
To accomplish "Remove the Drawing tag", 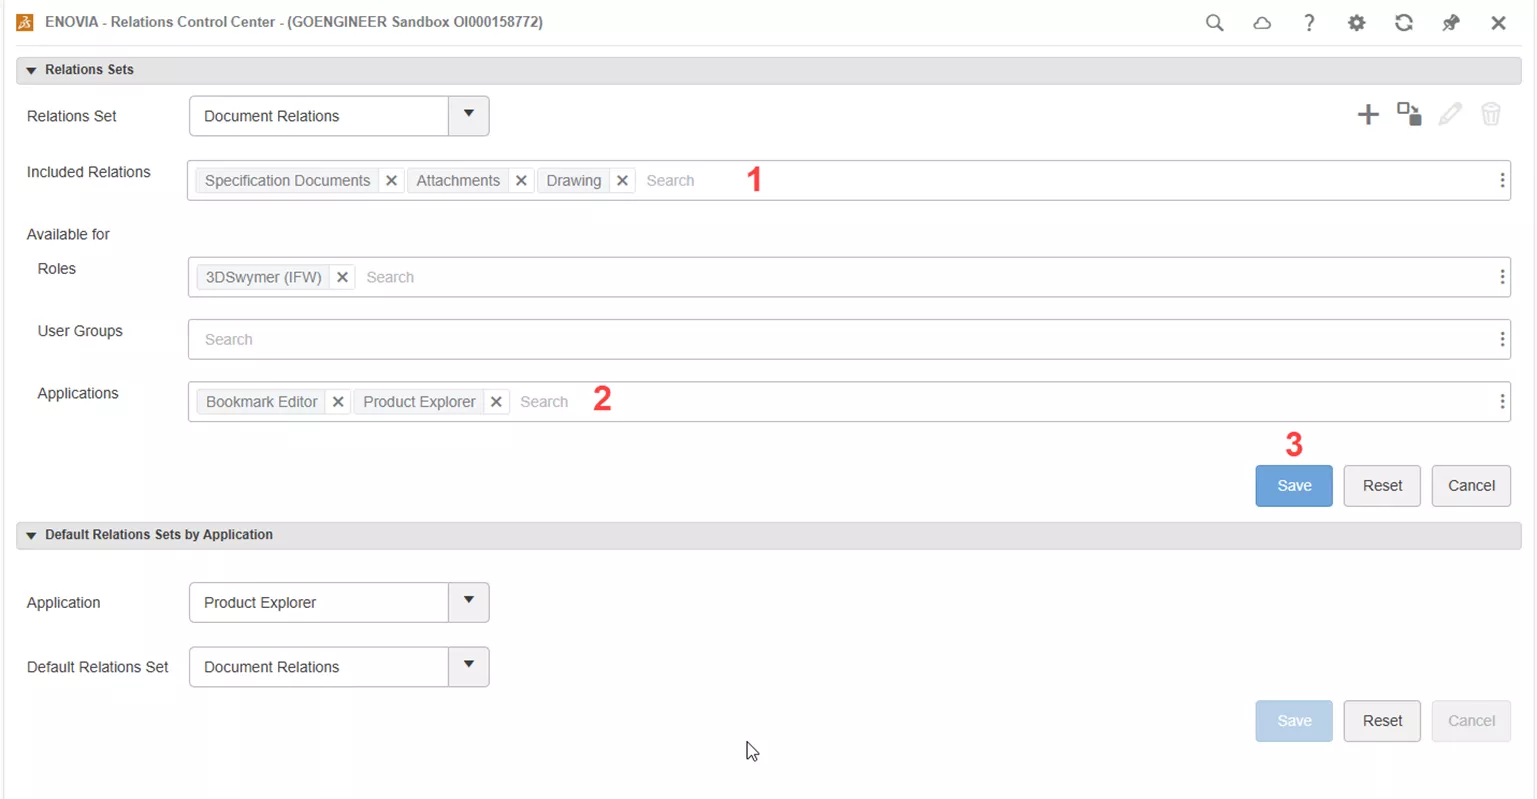I will [622, 181].
